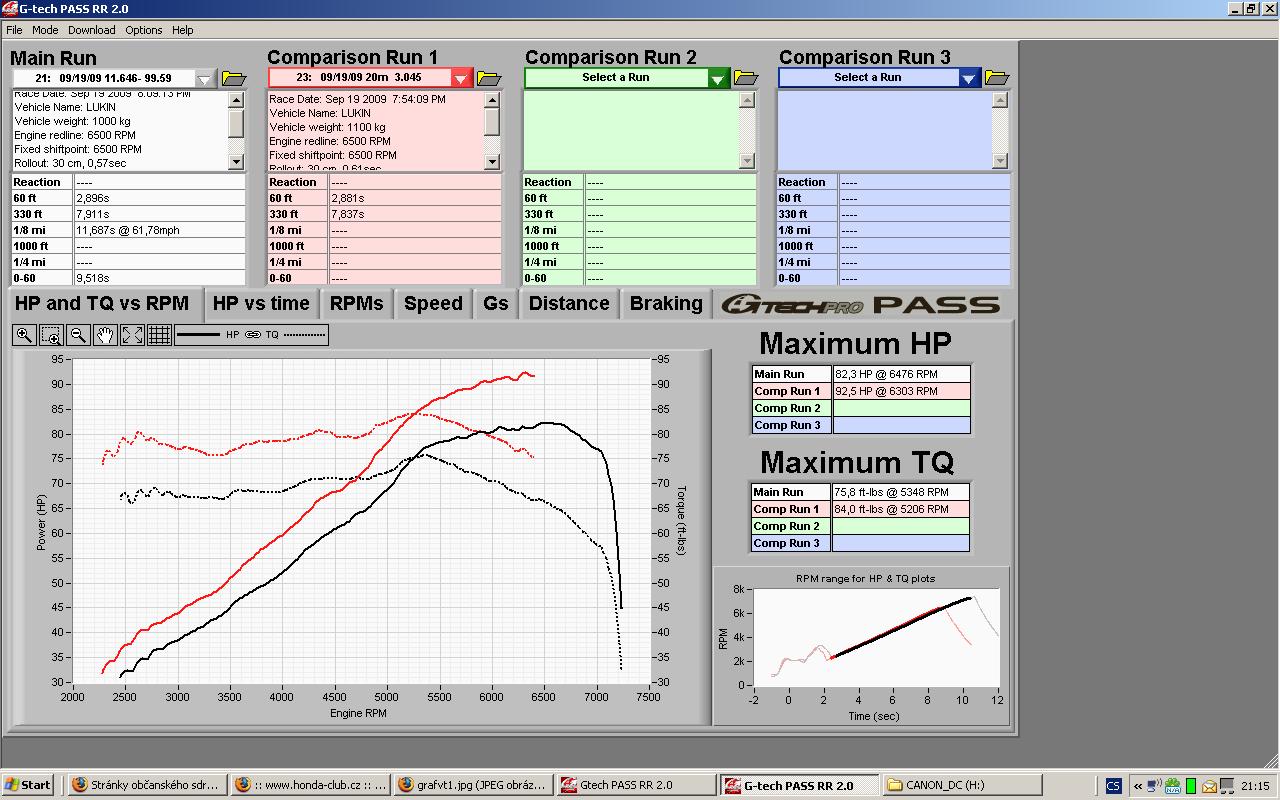Open the Braking tab
1280x800 pixels.
click(665, 304)
